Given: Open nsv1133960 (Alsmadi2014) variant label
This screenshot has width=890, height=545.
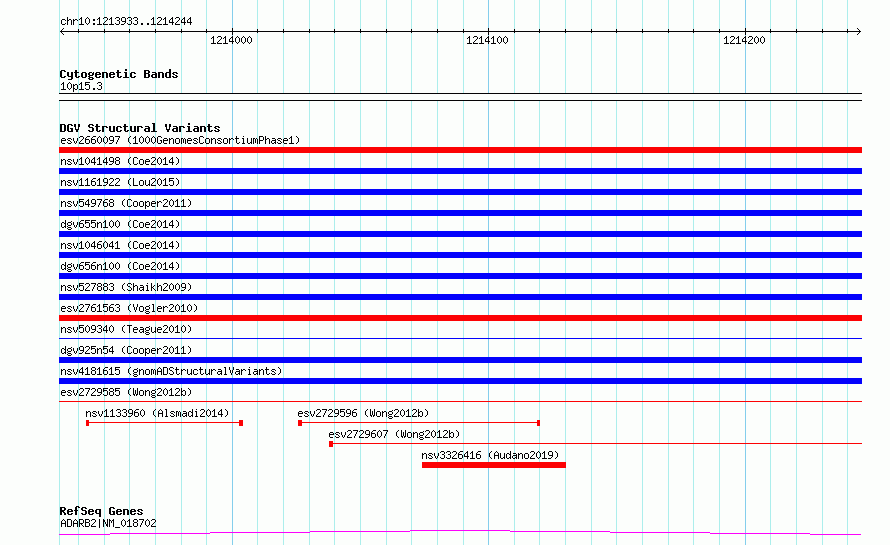Looking at the screenshot, I should point(157,413).
